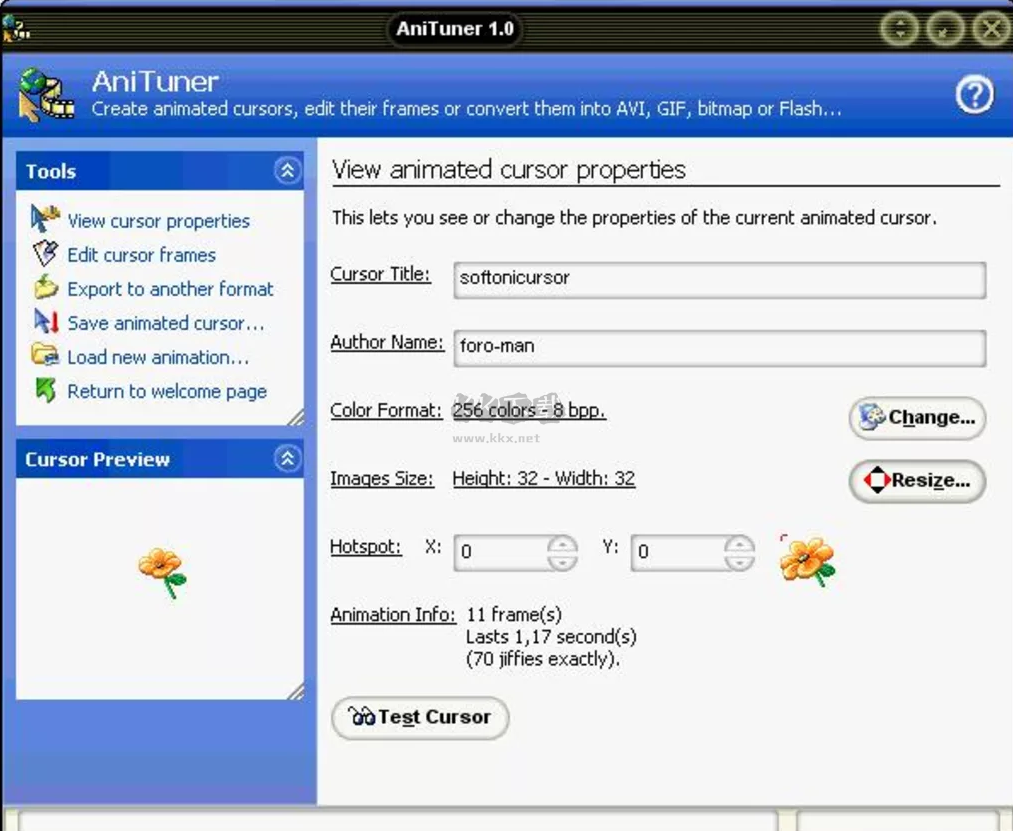This screenshot has height=831, width=1013.
Task: Click the Cursor Preview header title
Action: tap(98, 459)
